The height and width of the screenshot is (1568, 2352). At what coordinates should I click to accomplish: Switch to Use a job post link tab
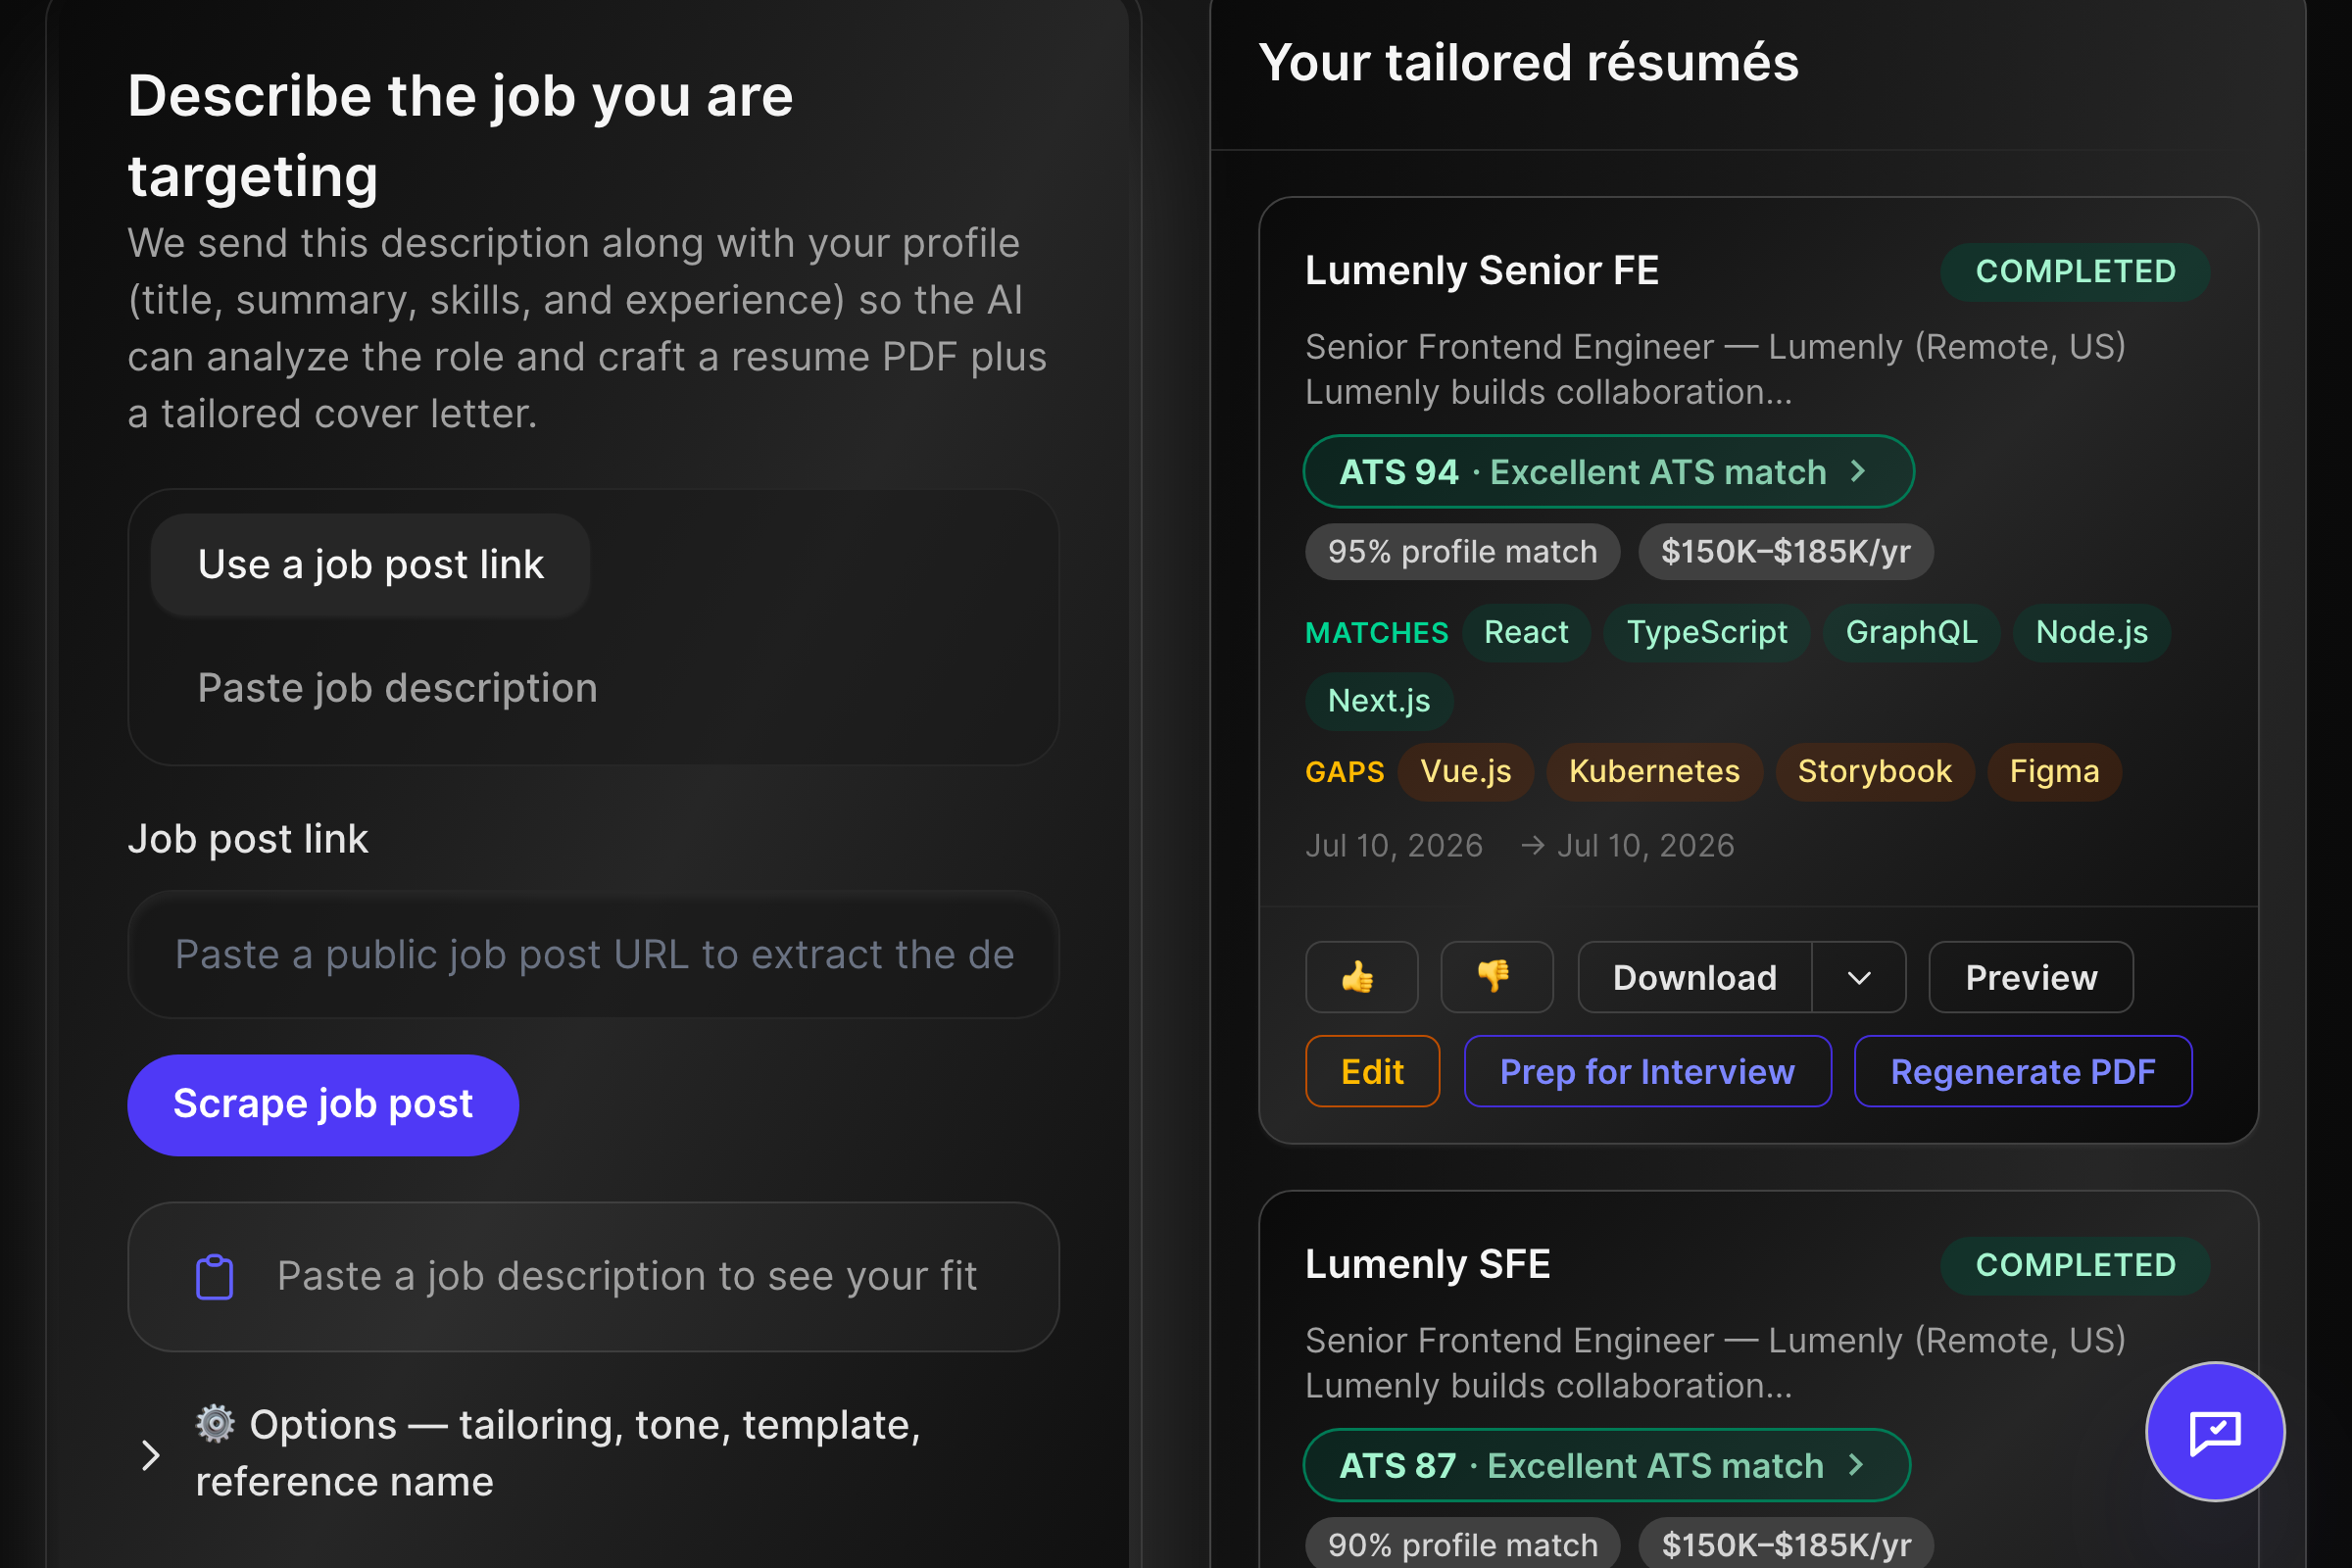pyautogui.click(x=370, y=565)
